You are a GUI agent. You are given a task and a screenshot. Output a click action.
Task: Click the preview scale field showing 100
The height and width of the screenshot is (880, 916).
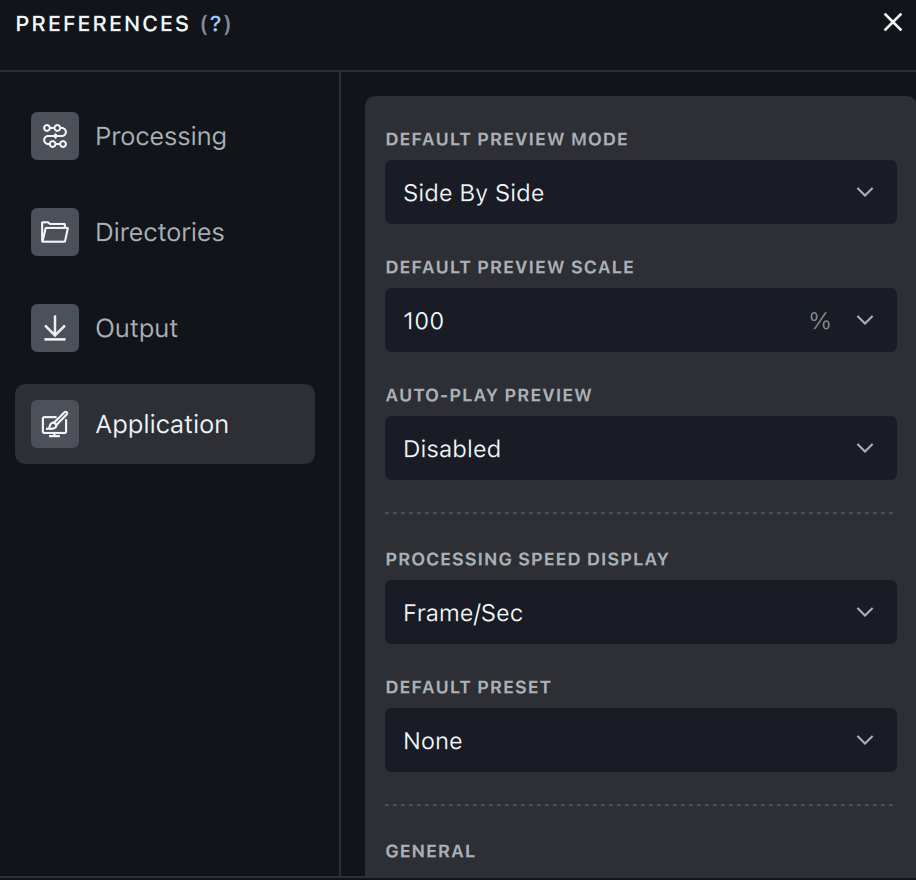[590, 320]
